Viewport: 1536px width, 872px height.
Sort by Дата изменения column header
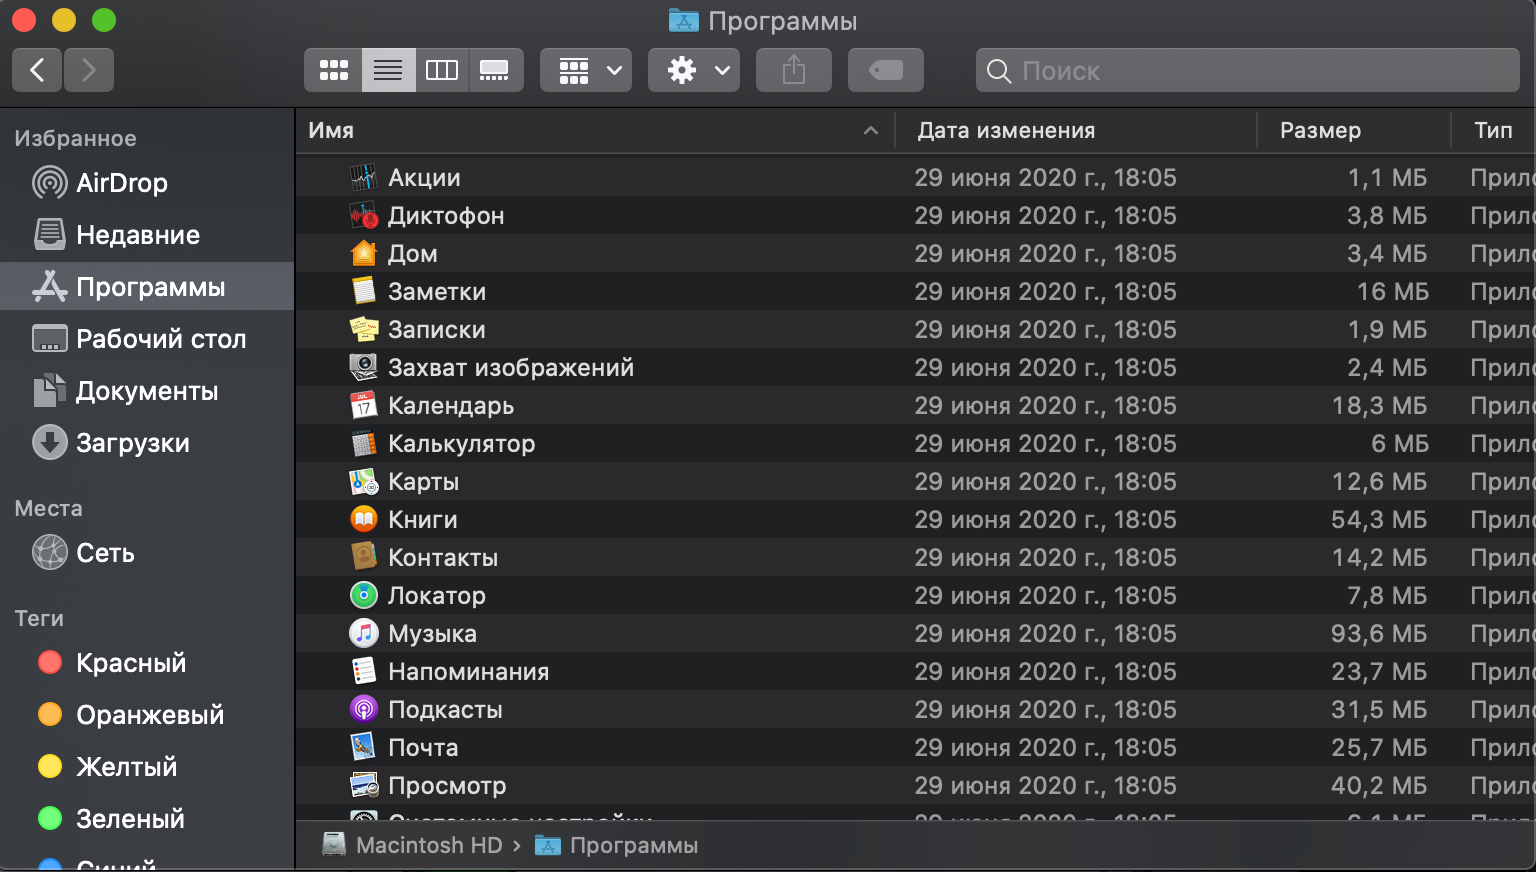1075,131
